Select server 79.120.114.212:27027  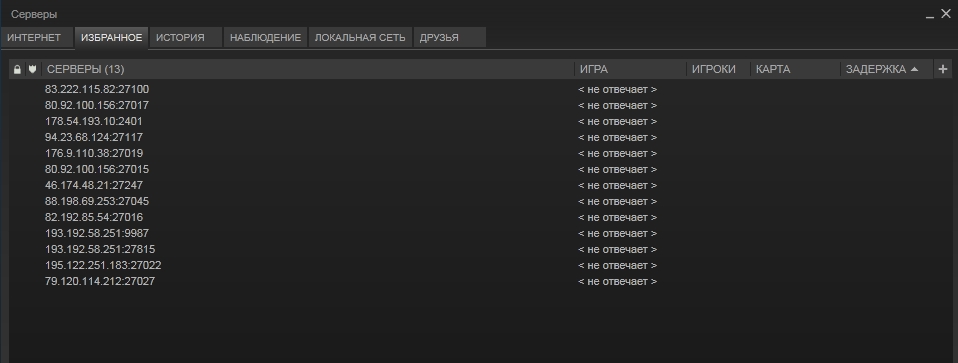coord(100,281)
